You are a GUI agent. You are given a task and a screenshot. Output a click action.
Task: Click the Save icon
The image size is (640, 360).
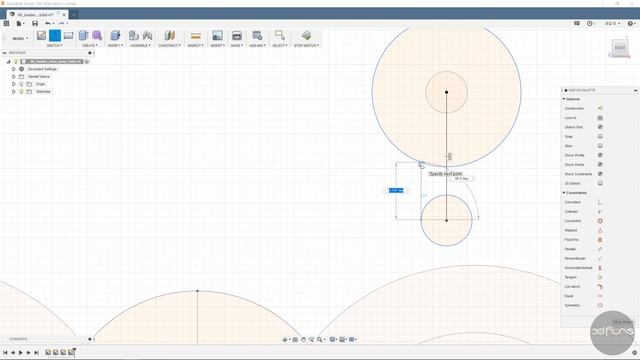[35, 24]
